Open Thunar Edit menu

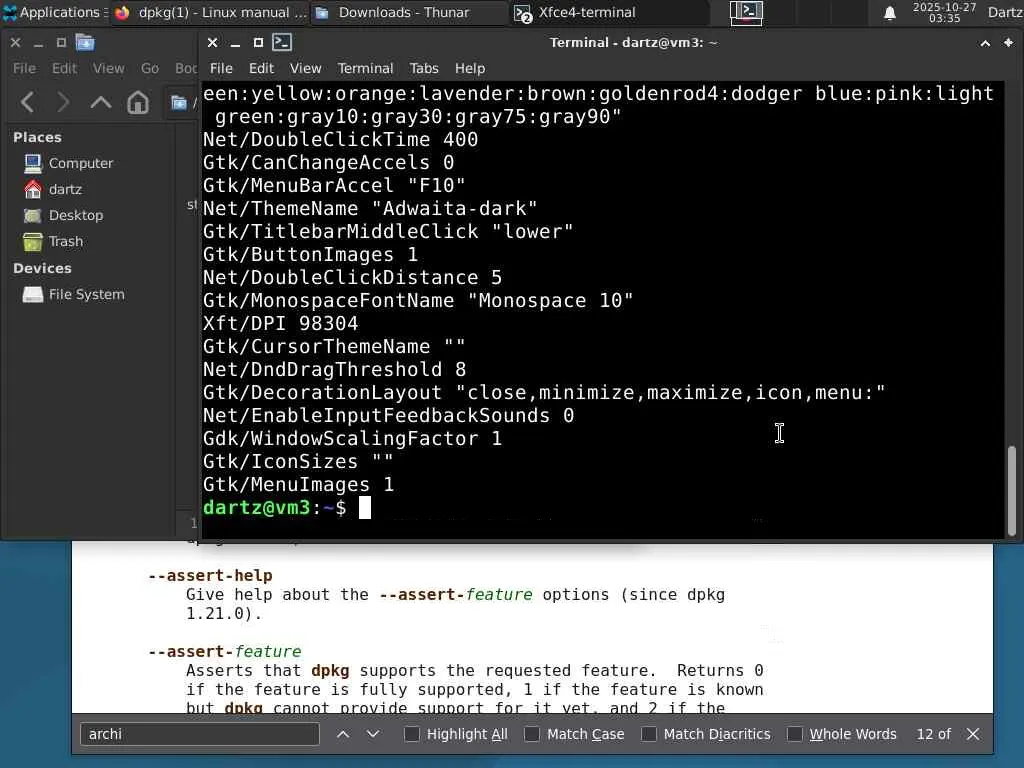coord(64,68)
